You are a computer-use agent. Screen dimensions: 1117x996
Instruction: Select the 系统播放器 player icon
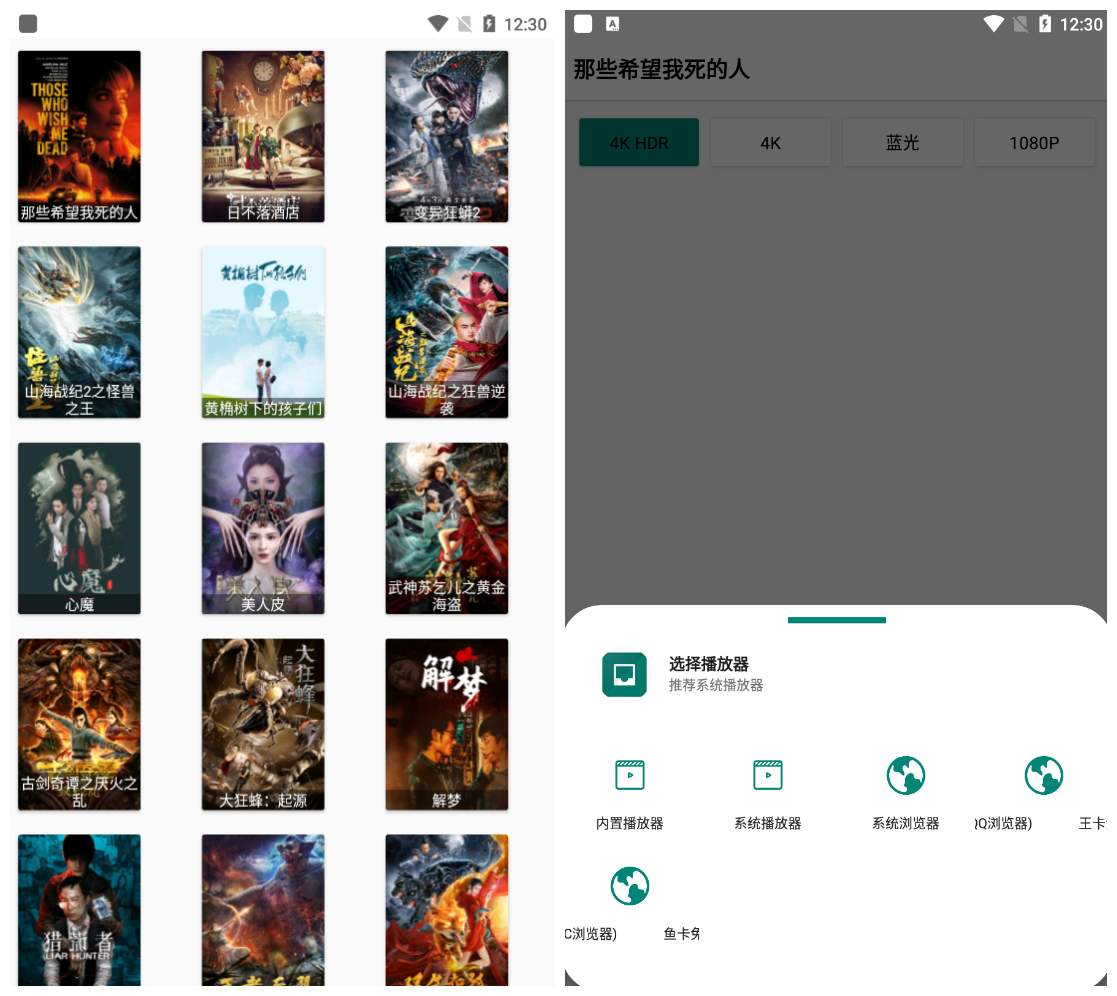[x=767, y=775]
